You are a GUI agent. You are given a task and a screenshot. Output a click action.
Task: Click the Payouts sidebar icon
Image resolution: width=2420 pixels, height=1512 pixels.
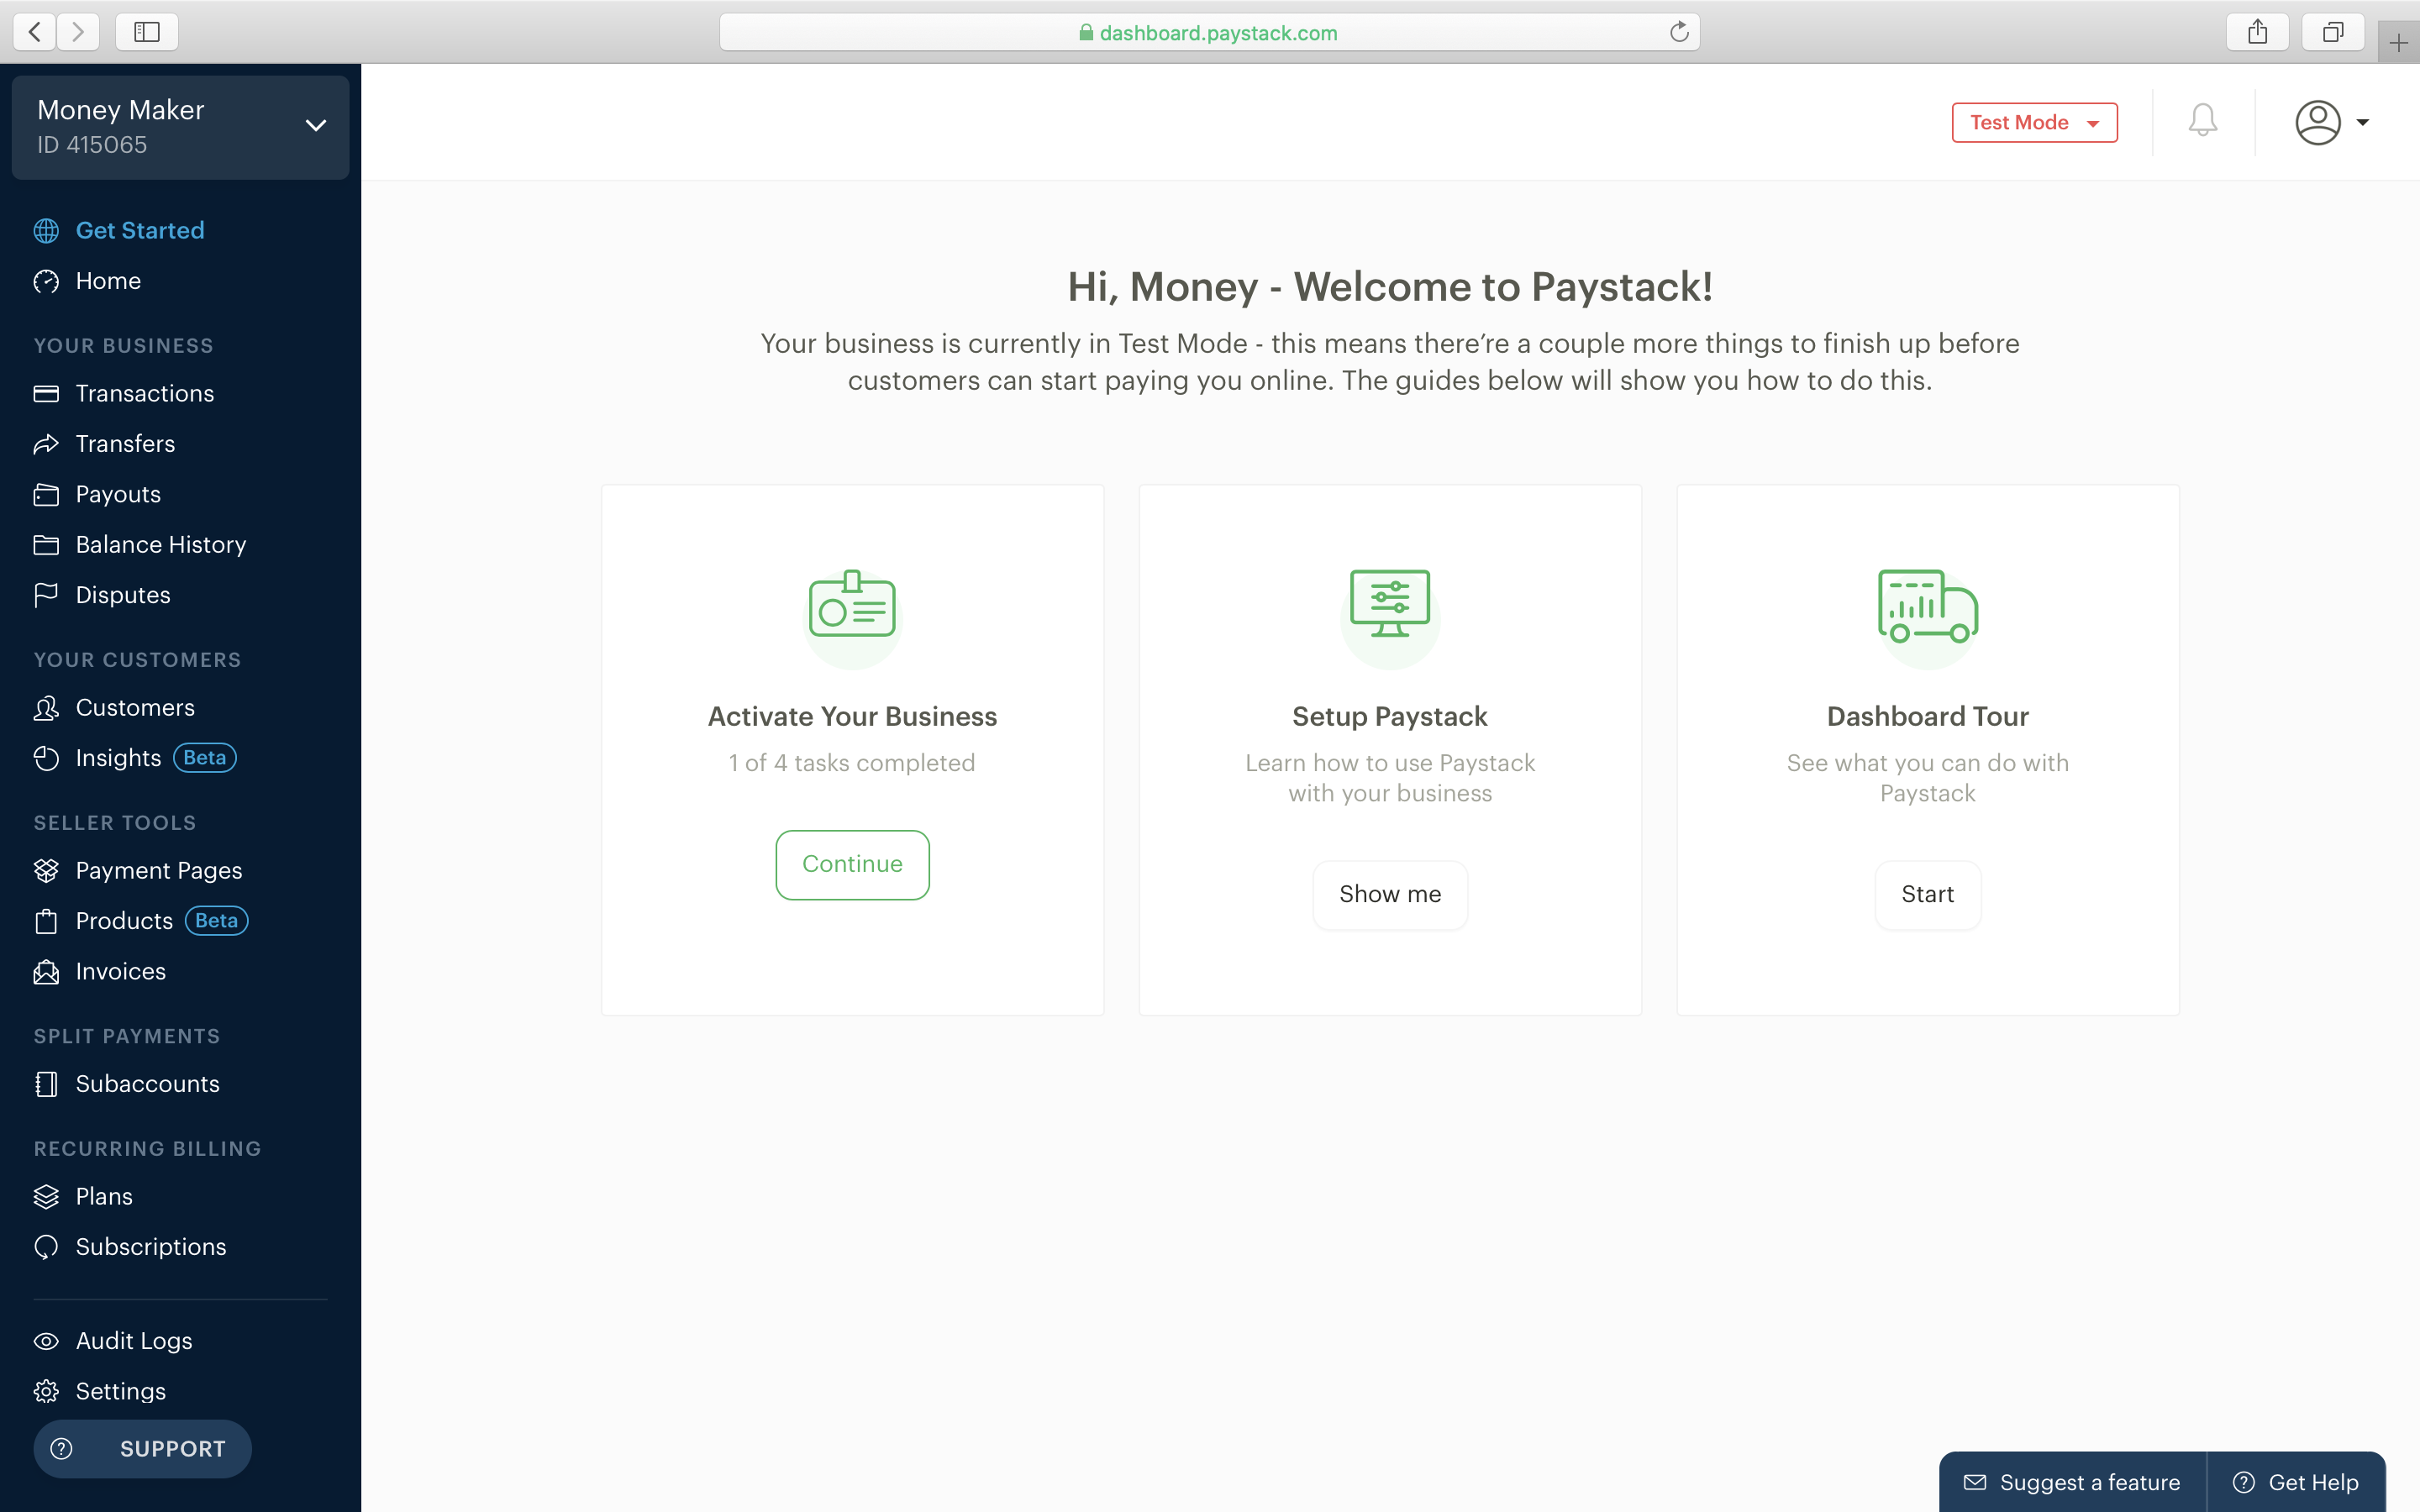point(47,493)
